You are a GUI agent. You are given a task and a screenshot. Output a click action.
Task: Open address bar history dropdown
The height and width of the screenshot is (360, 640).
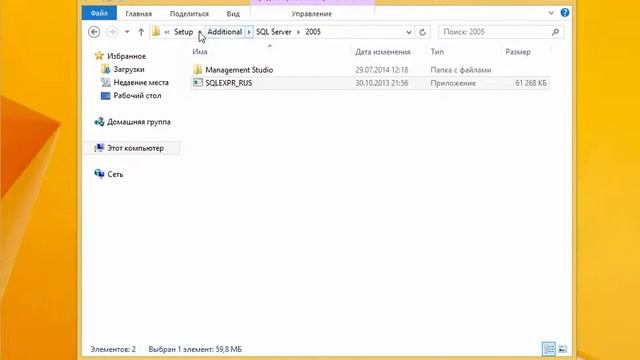pos(409,32)
